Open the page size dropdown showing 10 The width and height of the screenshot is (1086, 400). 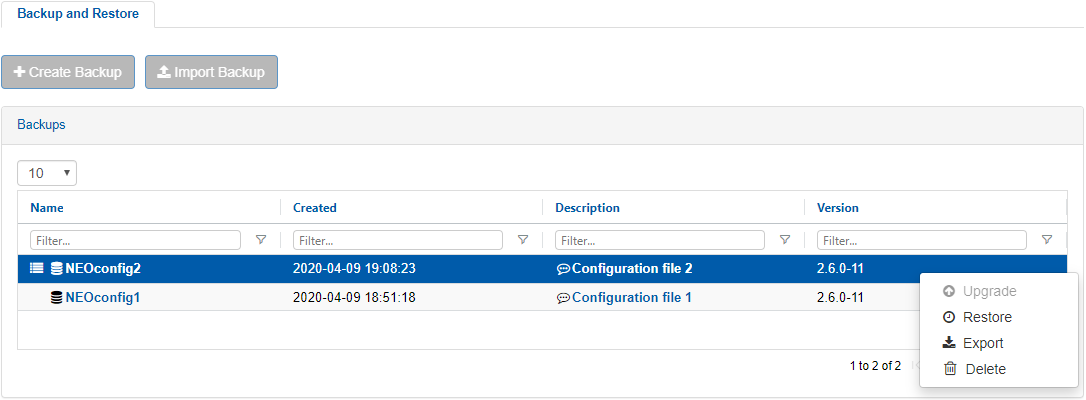coord(47,173)
